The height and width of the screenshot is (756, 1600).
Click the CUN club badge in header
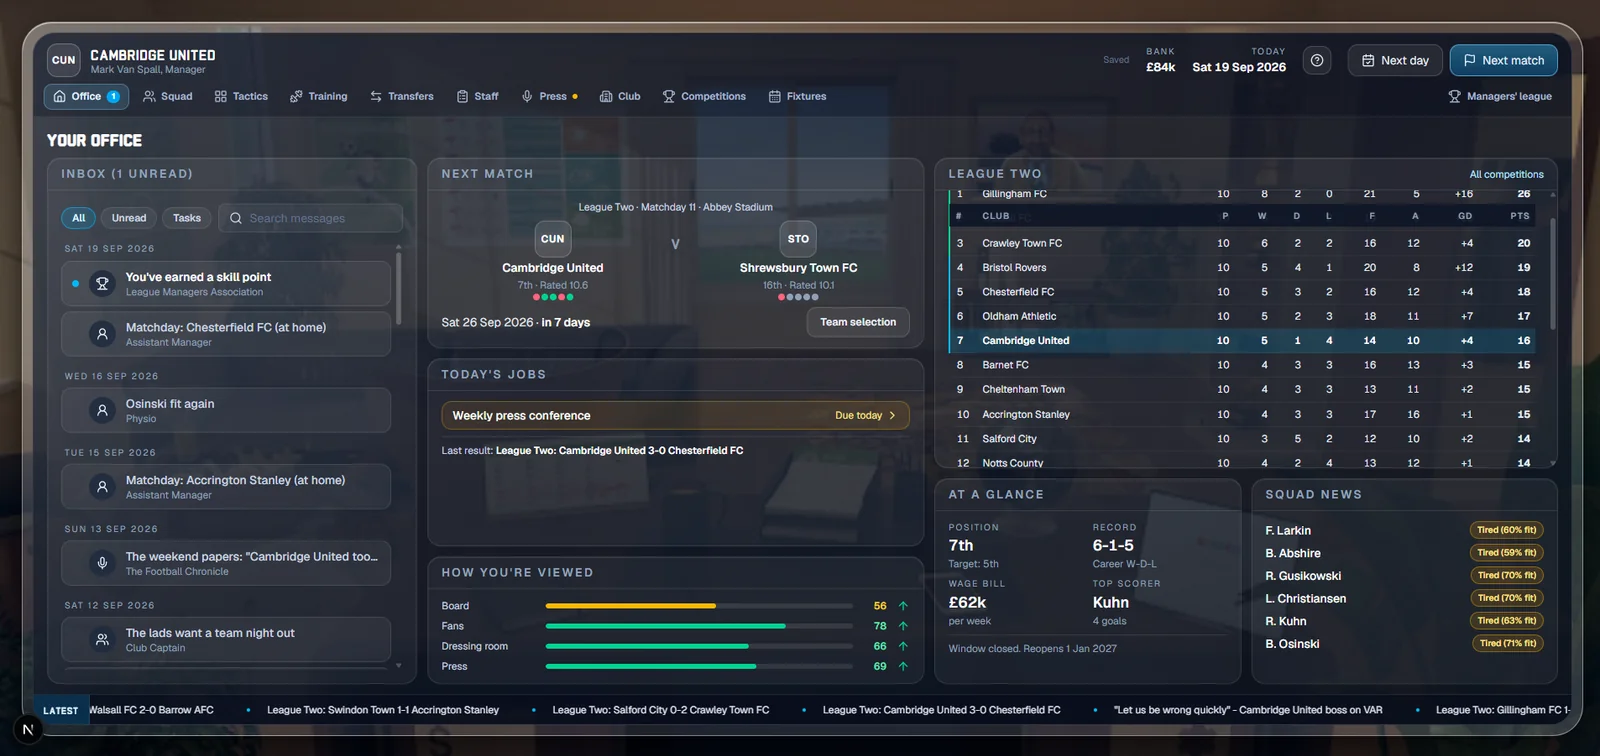point(64,60)
